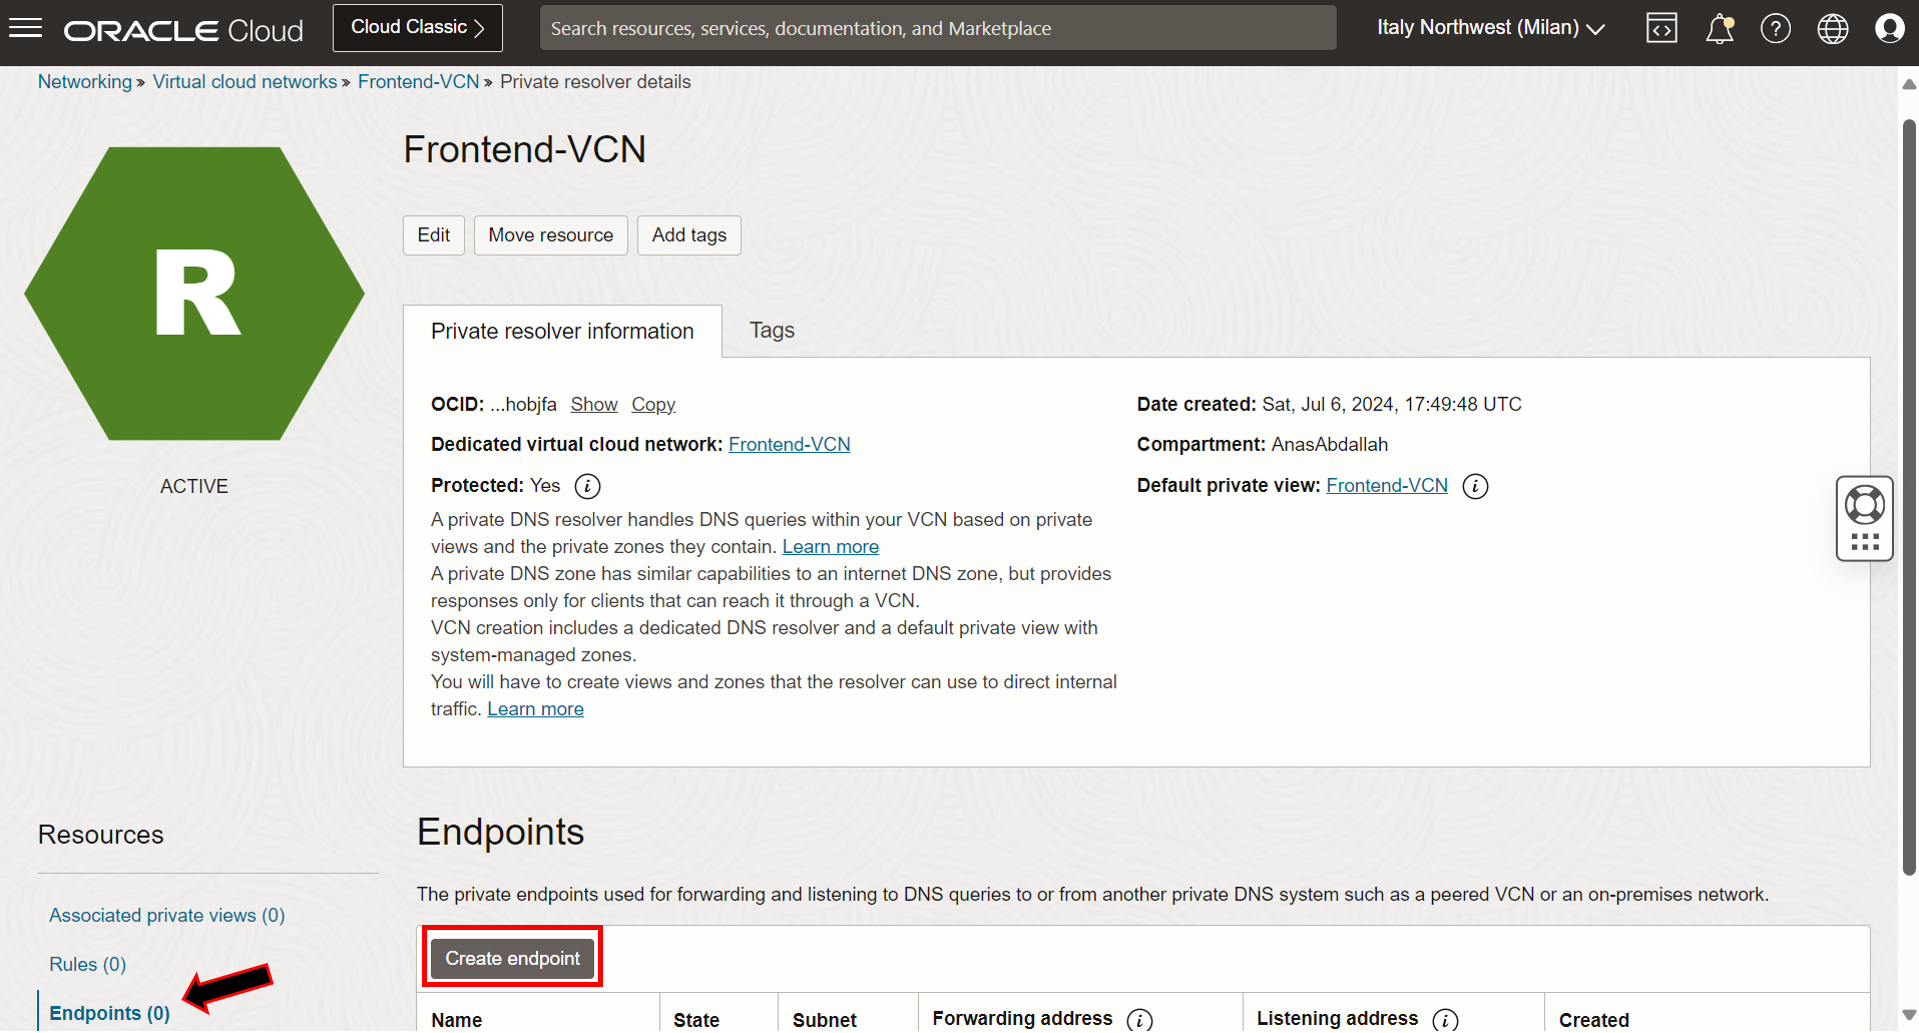Click the Oracle Cloud logo
The width and height of the screenshot is (1919, 1033).
(x=184, y=30)
